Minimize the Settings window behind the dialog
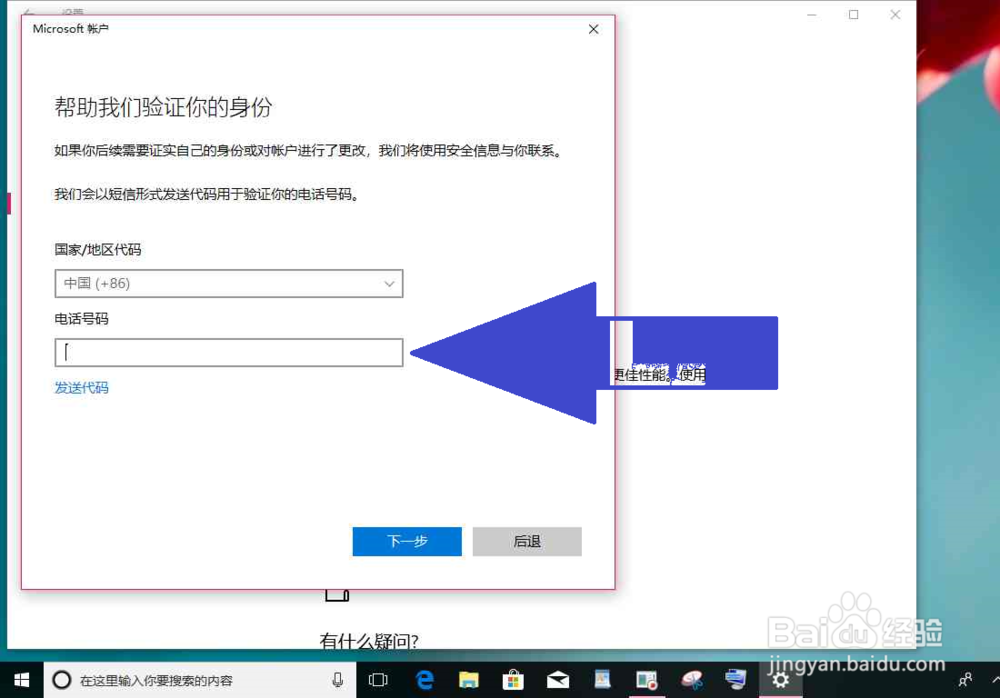 pos(811,14)
